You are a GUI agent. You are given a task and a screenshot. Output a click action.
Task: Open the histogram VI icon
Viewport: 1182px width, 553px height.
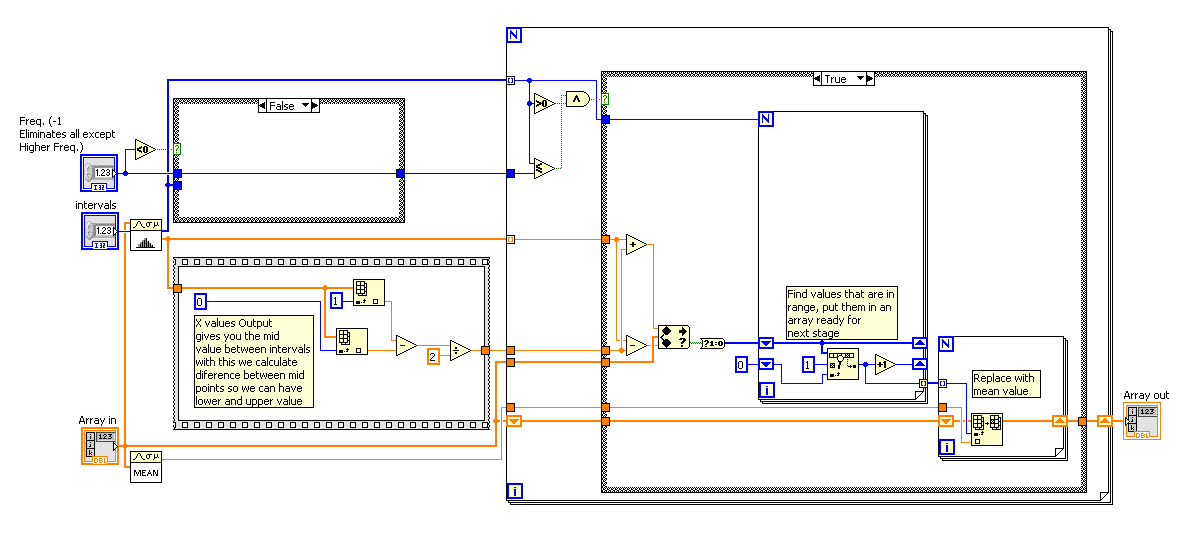tap(145, 235)
